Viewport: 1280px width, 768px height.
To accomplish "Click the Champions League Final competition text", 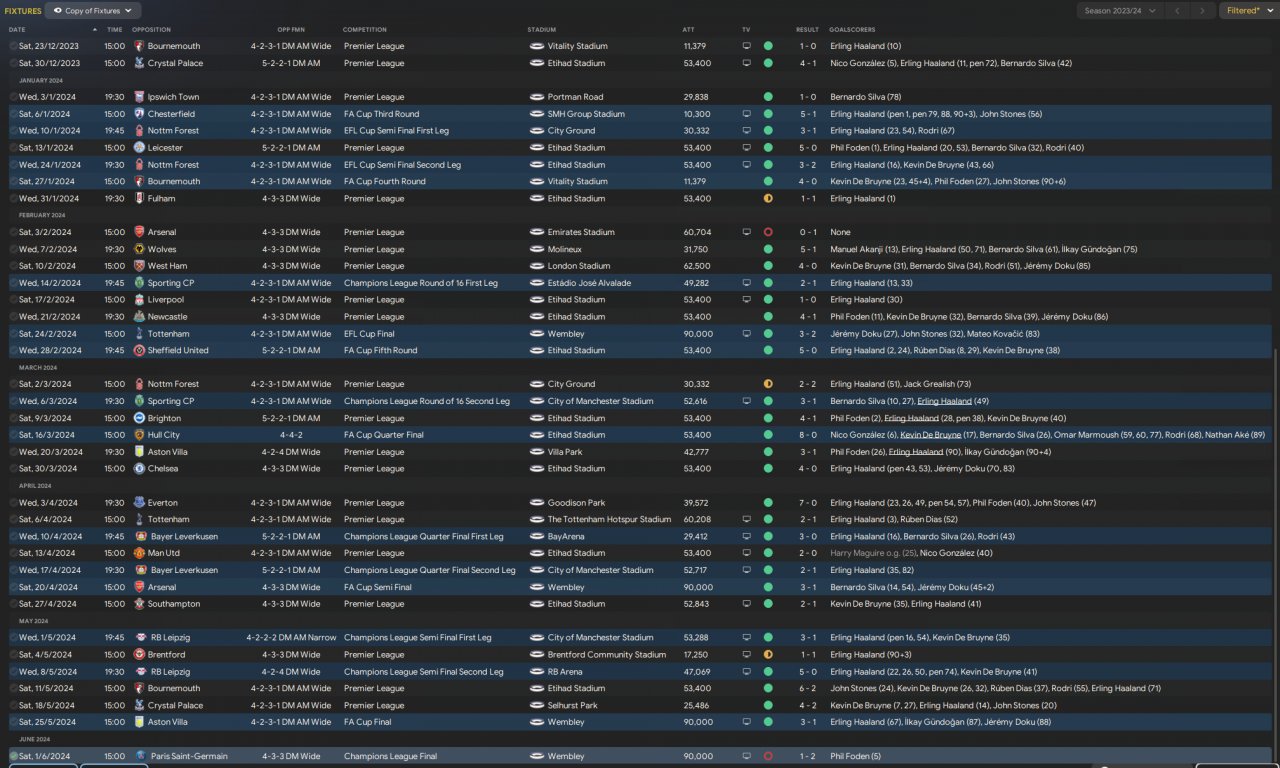I will point(391,756).
